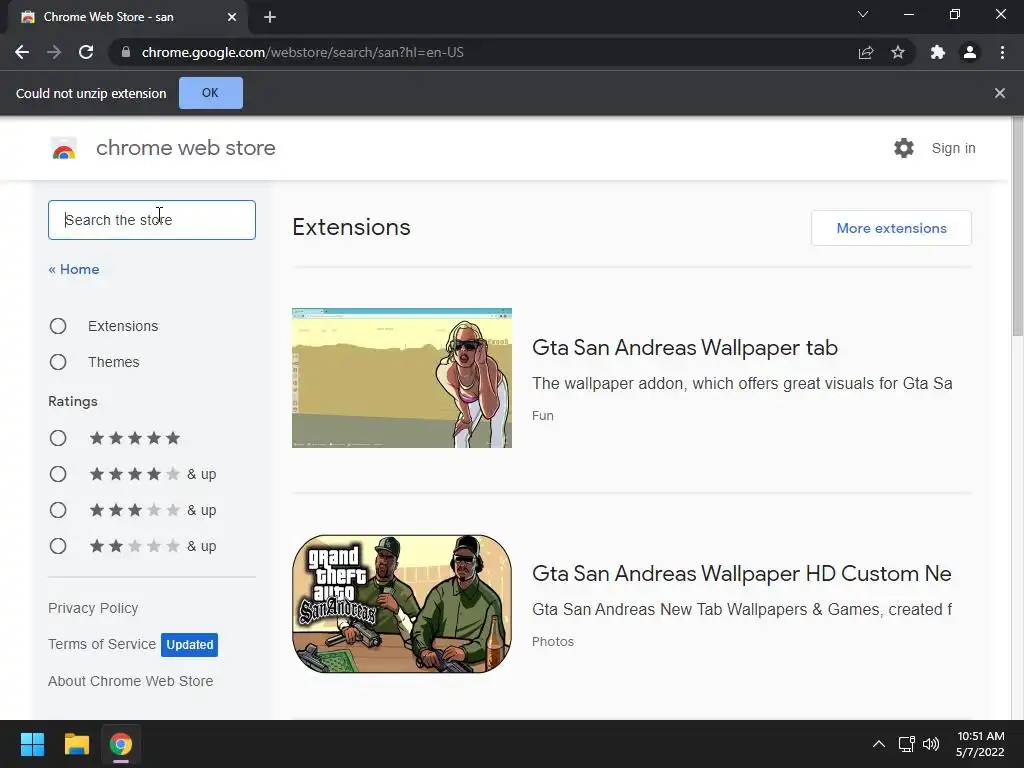Filter by five star rating
The image size is (1024, 768).
(x=58, y=438)
